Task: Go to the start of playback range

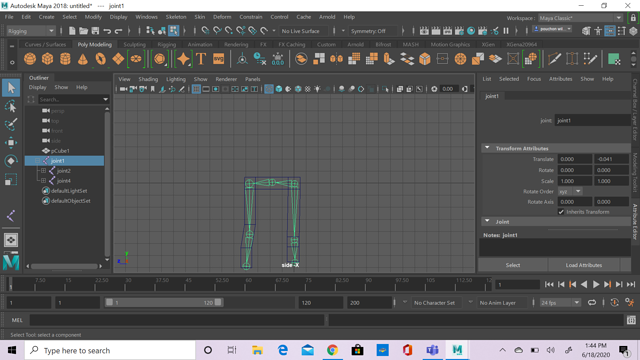Action: pos(549,284)
